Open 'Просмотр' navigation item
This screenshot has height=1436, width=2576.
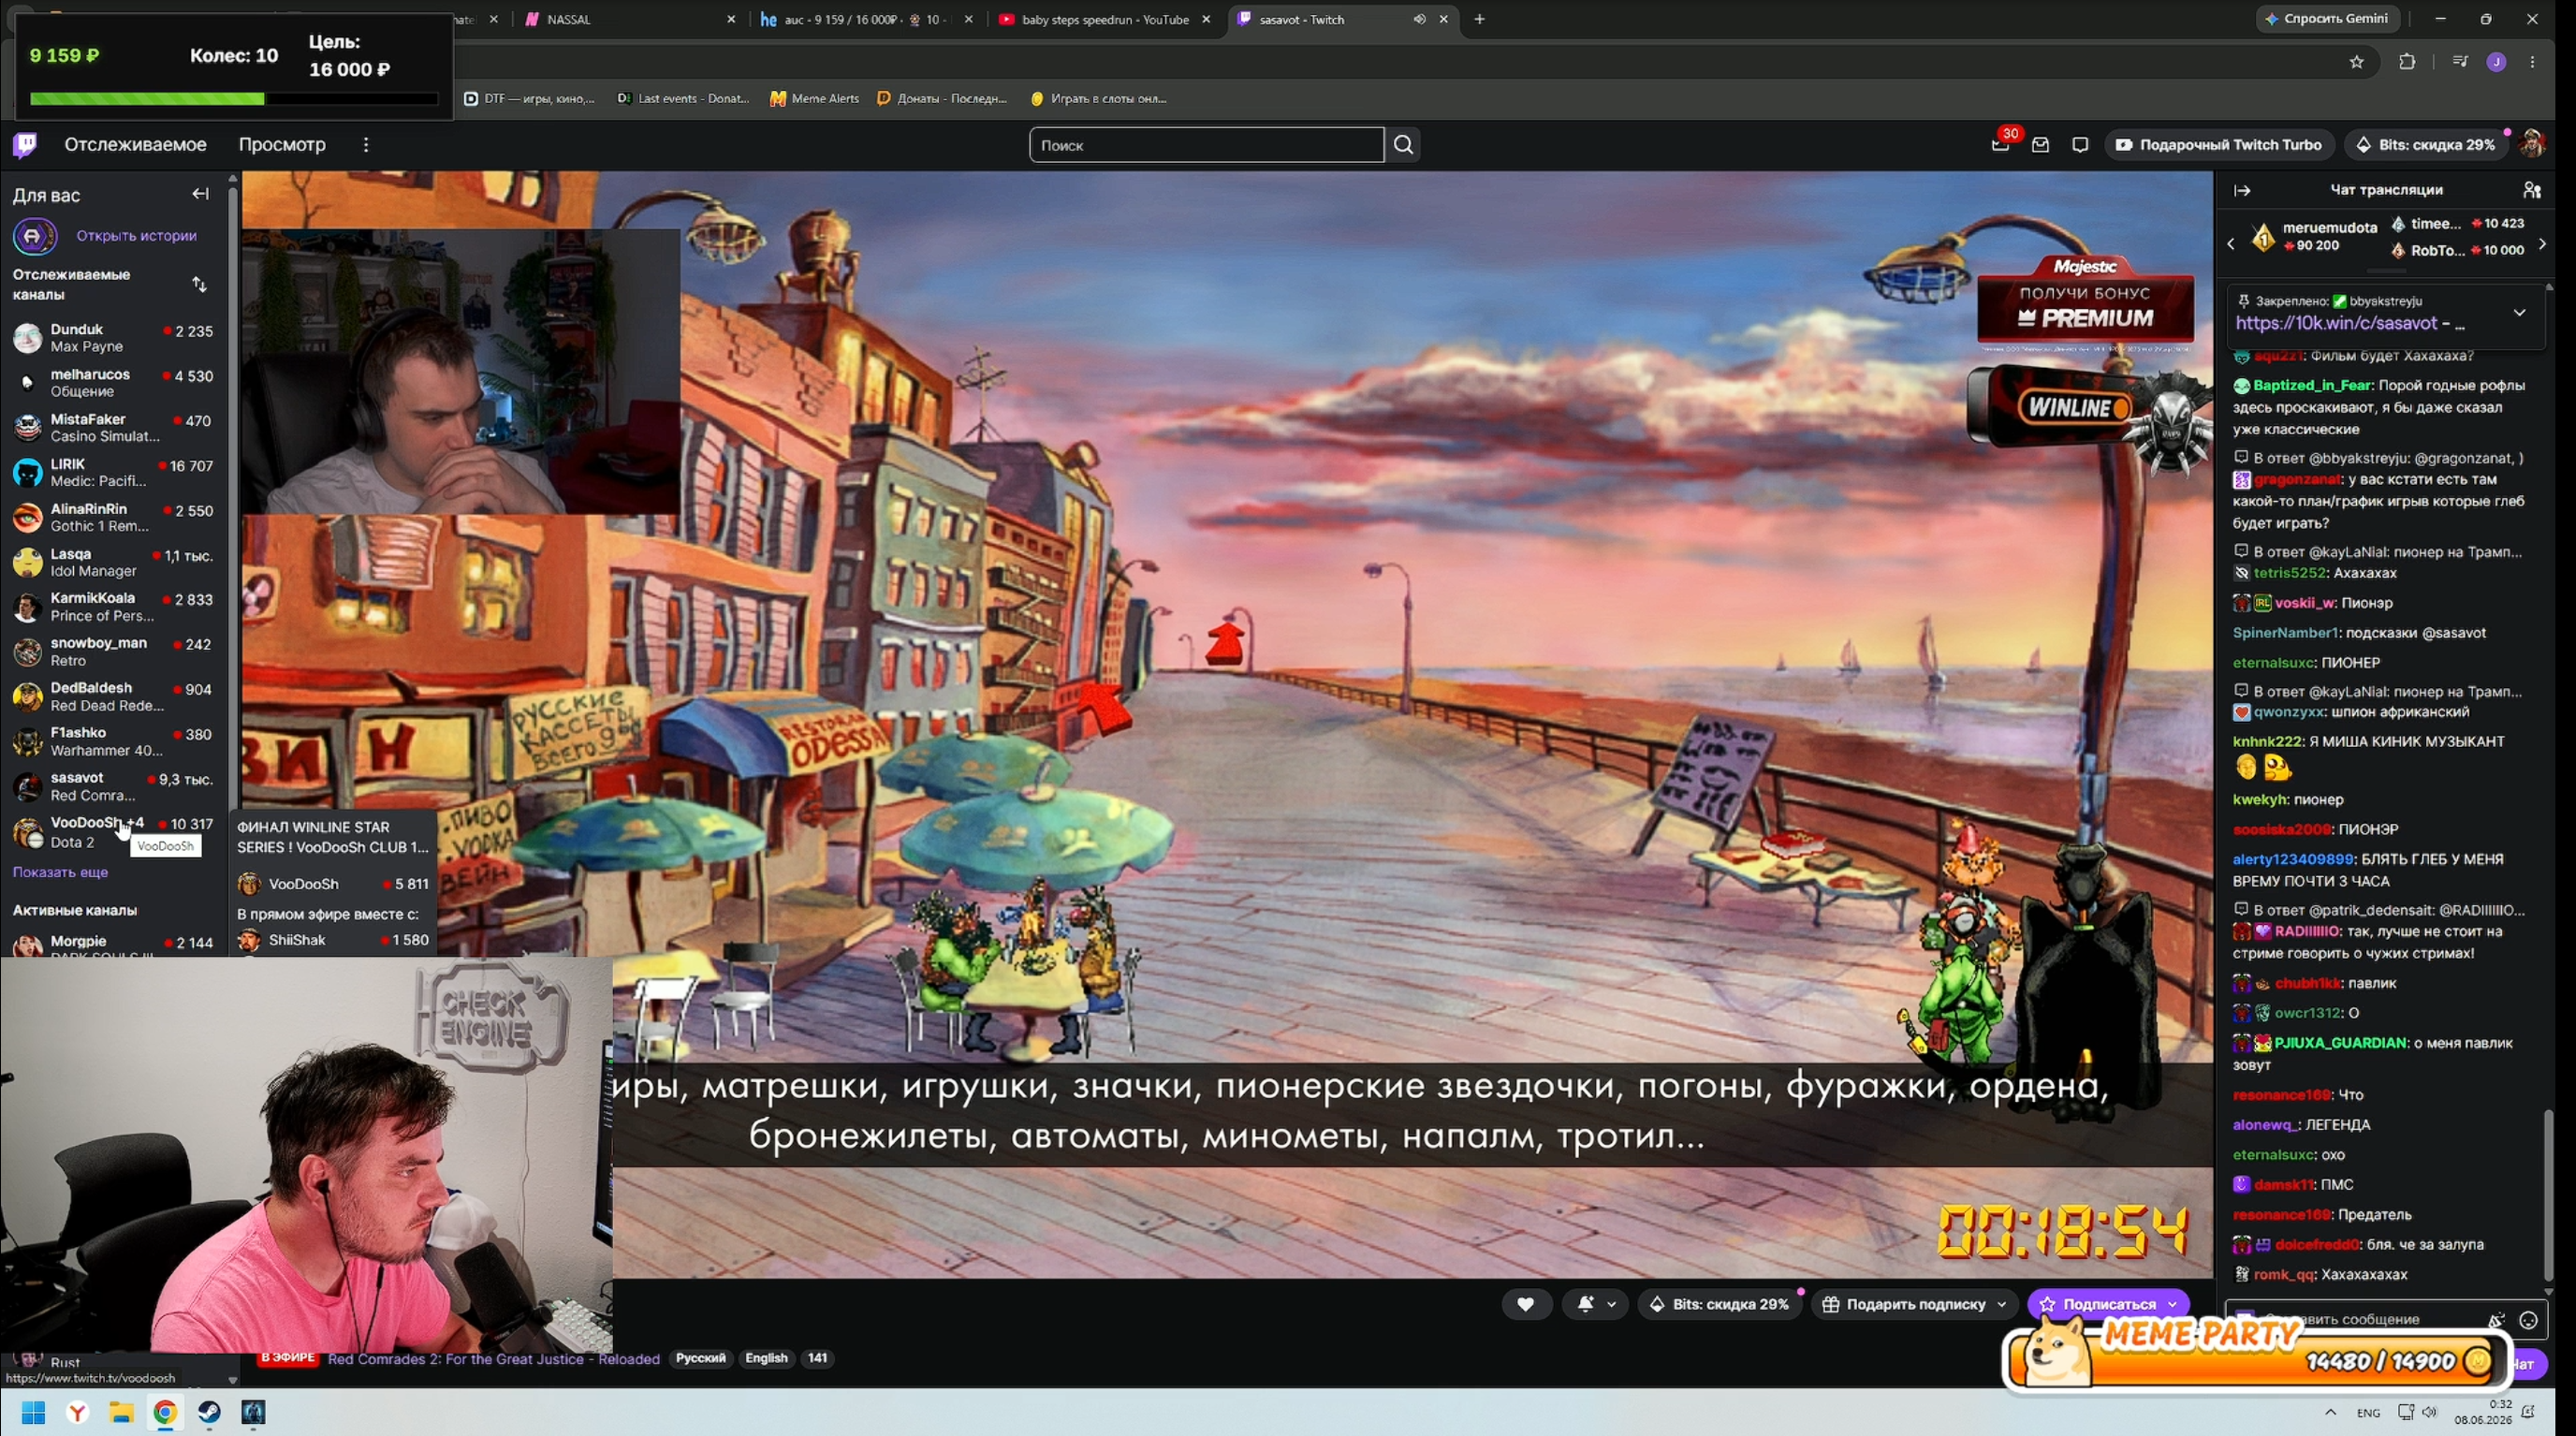(x=282, y=145)
